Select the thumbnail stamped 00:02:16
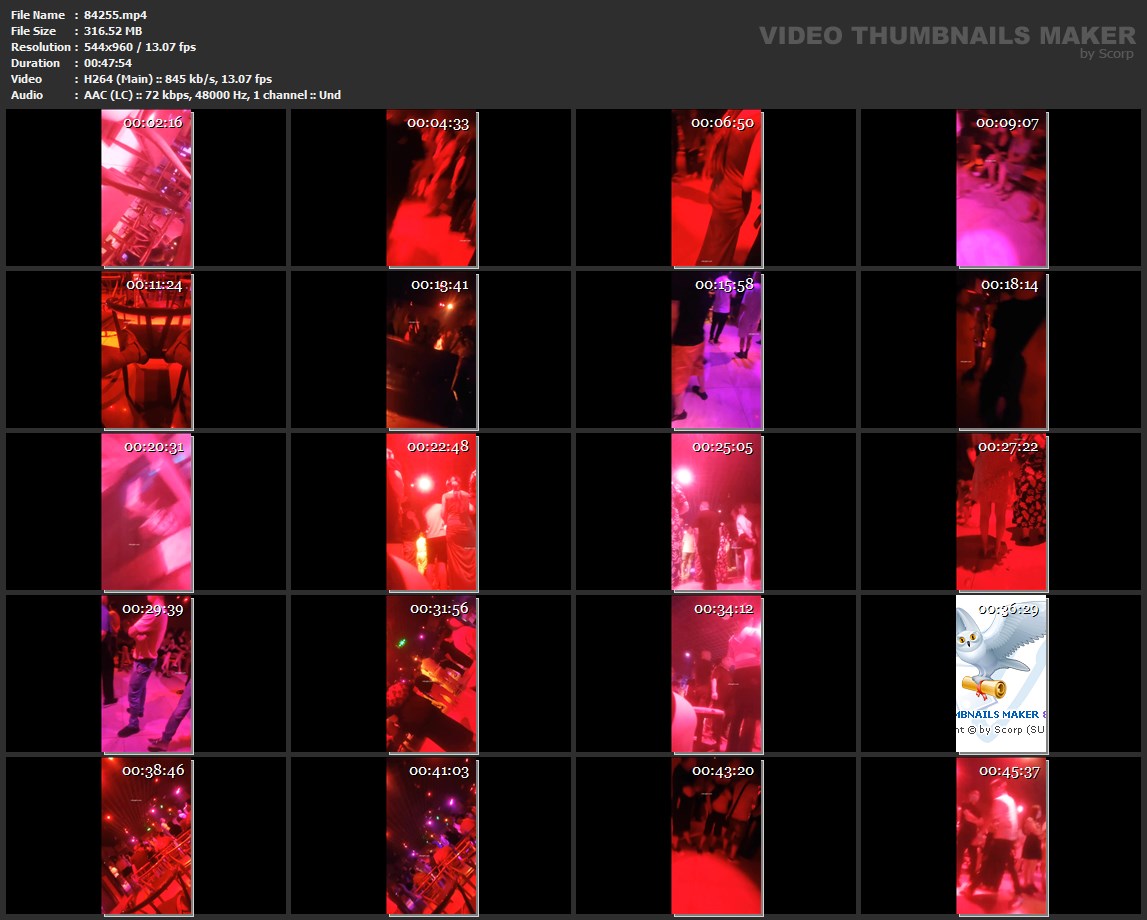Viewport: 1147px width, 920px height. point(146,189)
